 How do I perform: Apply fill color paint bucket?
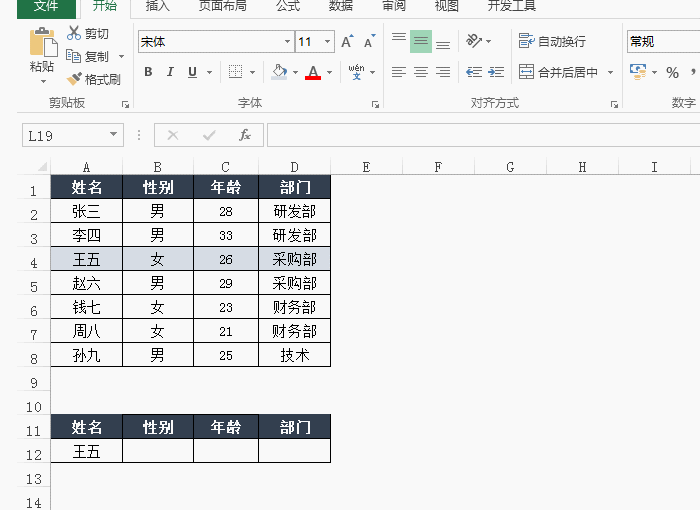coord(279,72)
